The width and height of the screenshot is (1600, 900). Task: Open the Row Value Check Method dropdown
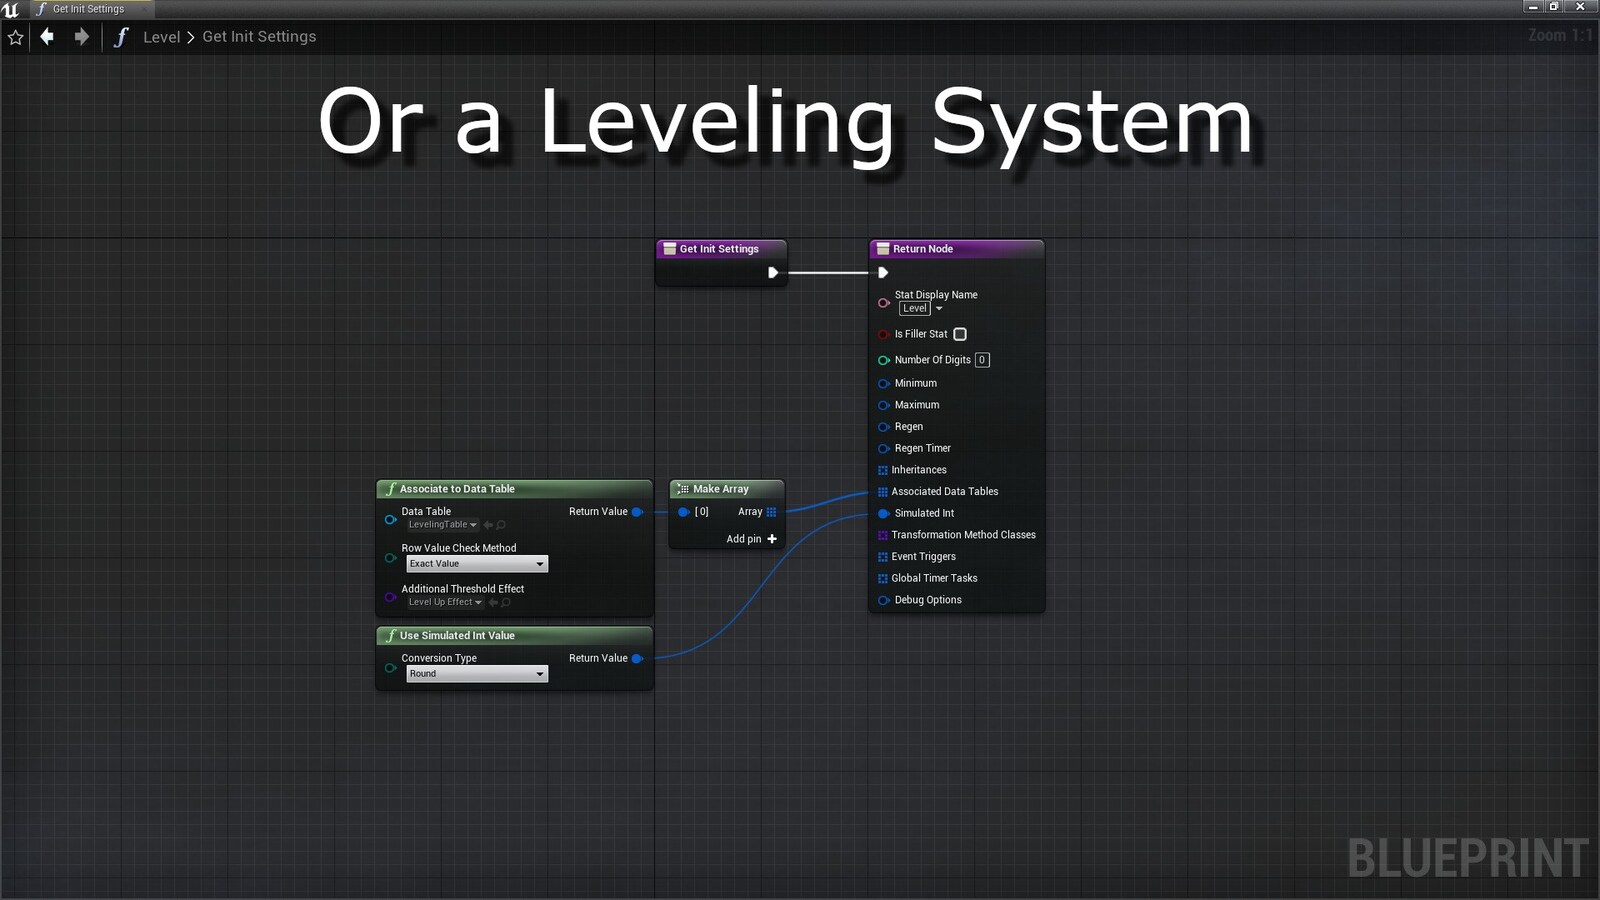(x=477, y=564)
